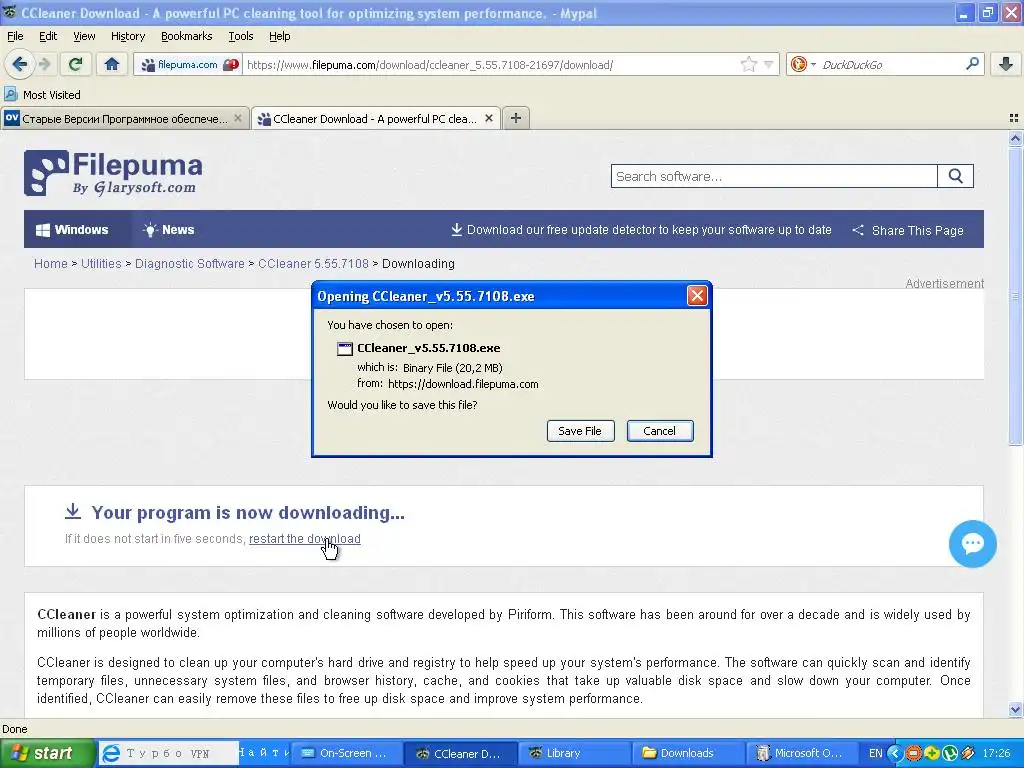The image size is (1024, 768).
Task: Click the URL address field
Action: [490, 65]
